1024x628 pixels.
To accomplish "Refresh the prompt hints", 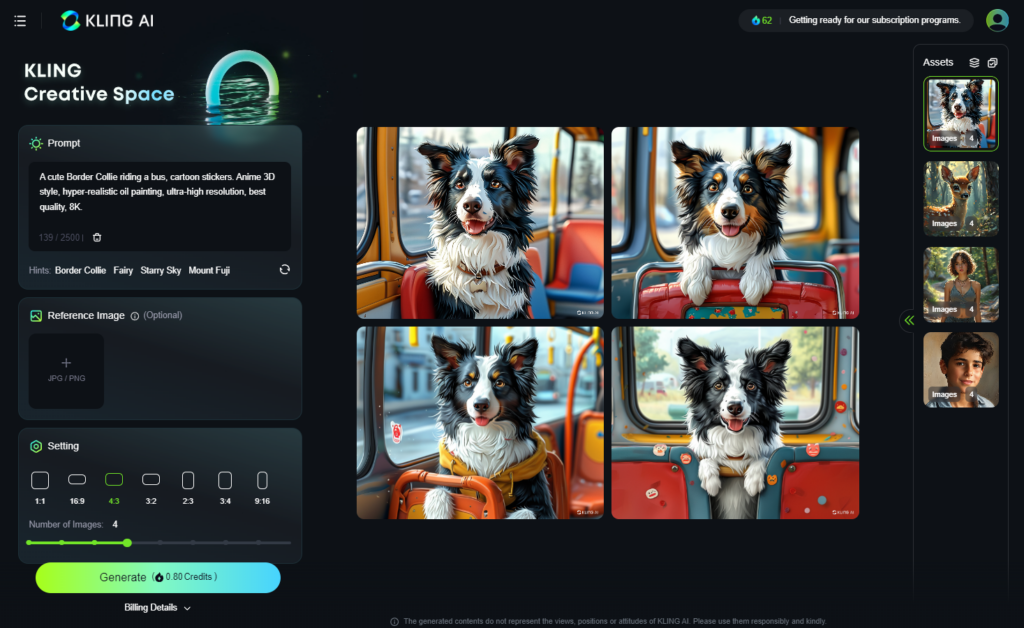I will click(285, 270).
